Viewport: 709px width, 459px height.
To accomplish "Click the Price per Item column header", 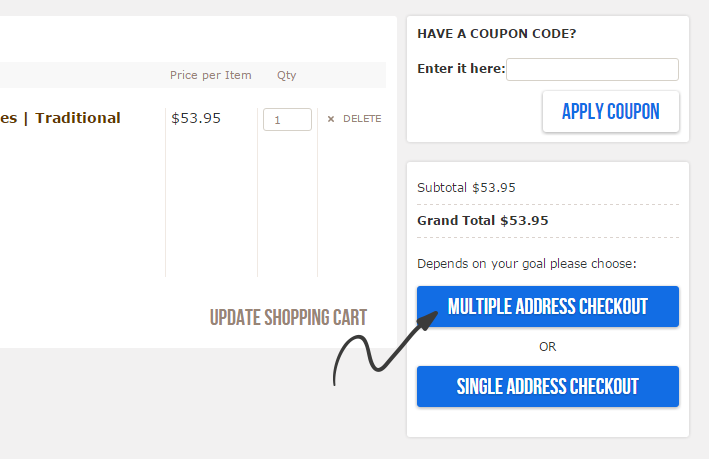I will 210,75.
